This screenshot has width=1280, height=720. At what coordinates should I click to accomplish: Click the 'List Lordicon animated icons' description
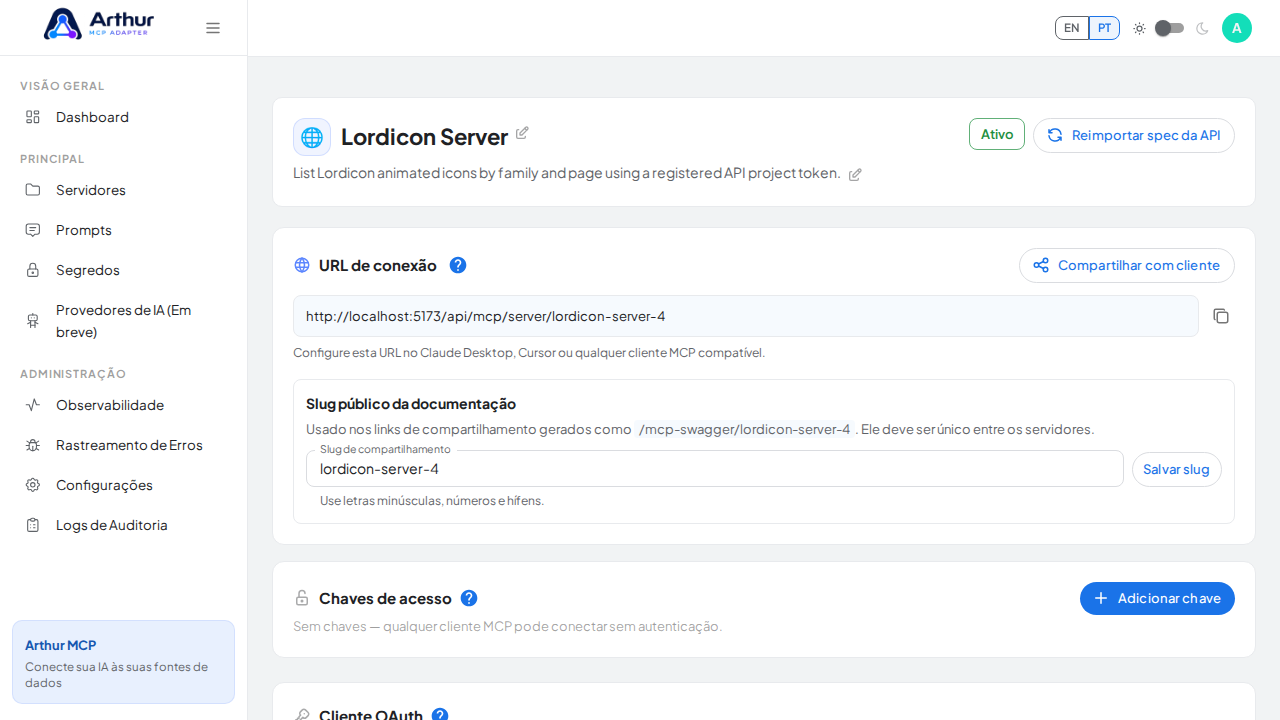pos(567,173)
